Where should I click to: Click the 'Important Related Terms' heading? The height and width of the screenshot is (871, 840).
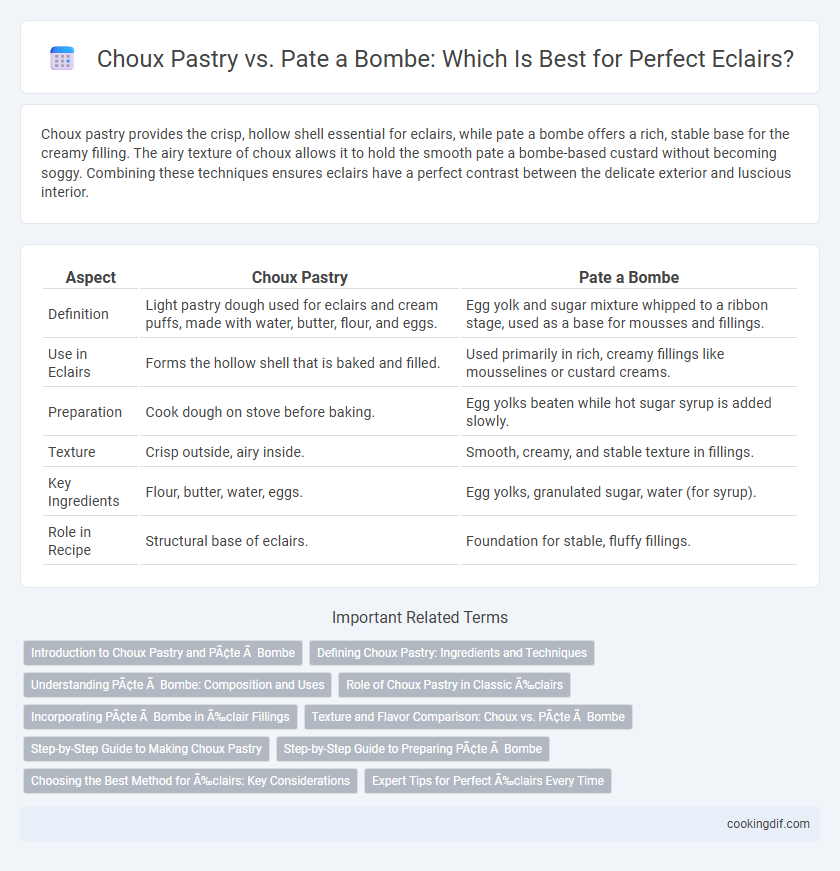(x=420, y=617)
